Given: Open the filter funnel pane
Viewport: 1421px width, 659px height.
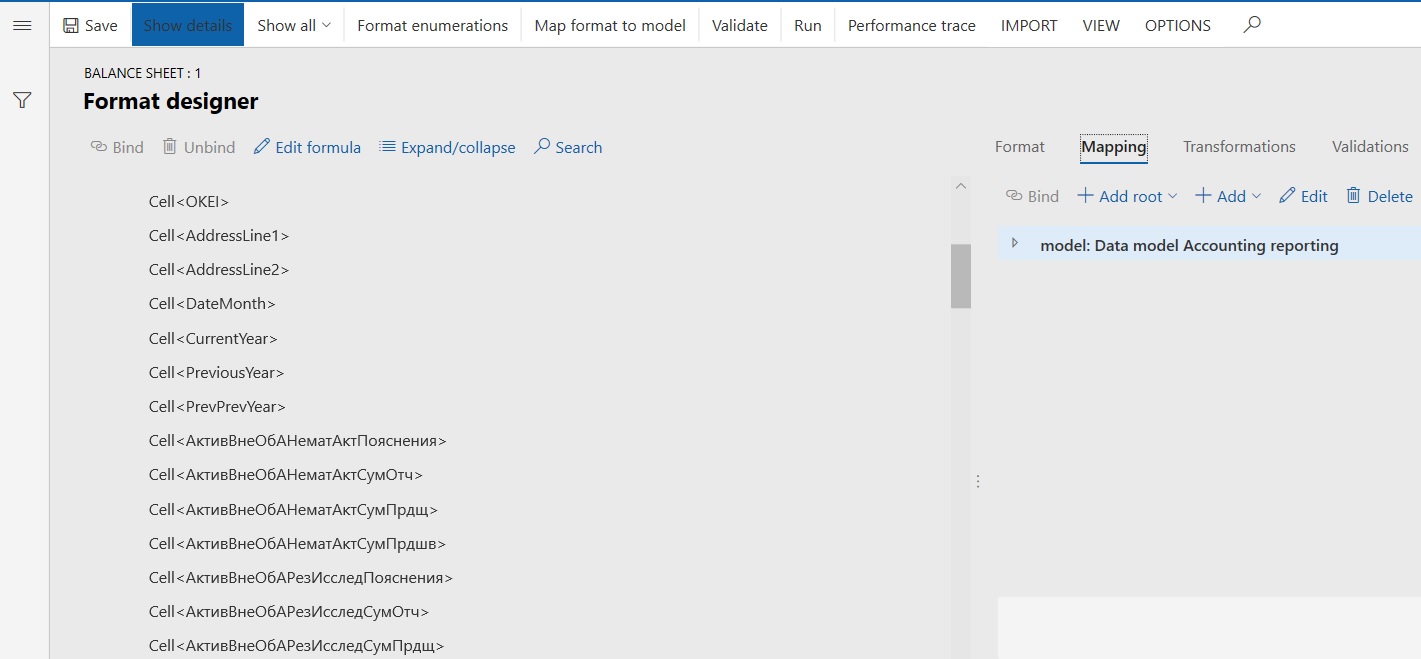Looking at the screenshot, I should (x=22, y=100).
